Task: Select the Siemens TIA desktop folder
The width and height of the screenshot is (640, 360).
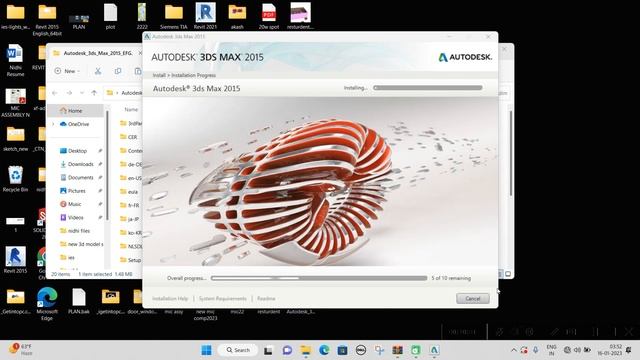Action: 174,16
